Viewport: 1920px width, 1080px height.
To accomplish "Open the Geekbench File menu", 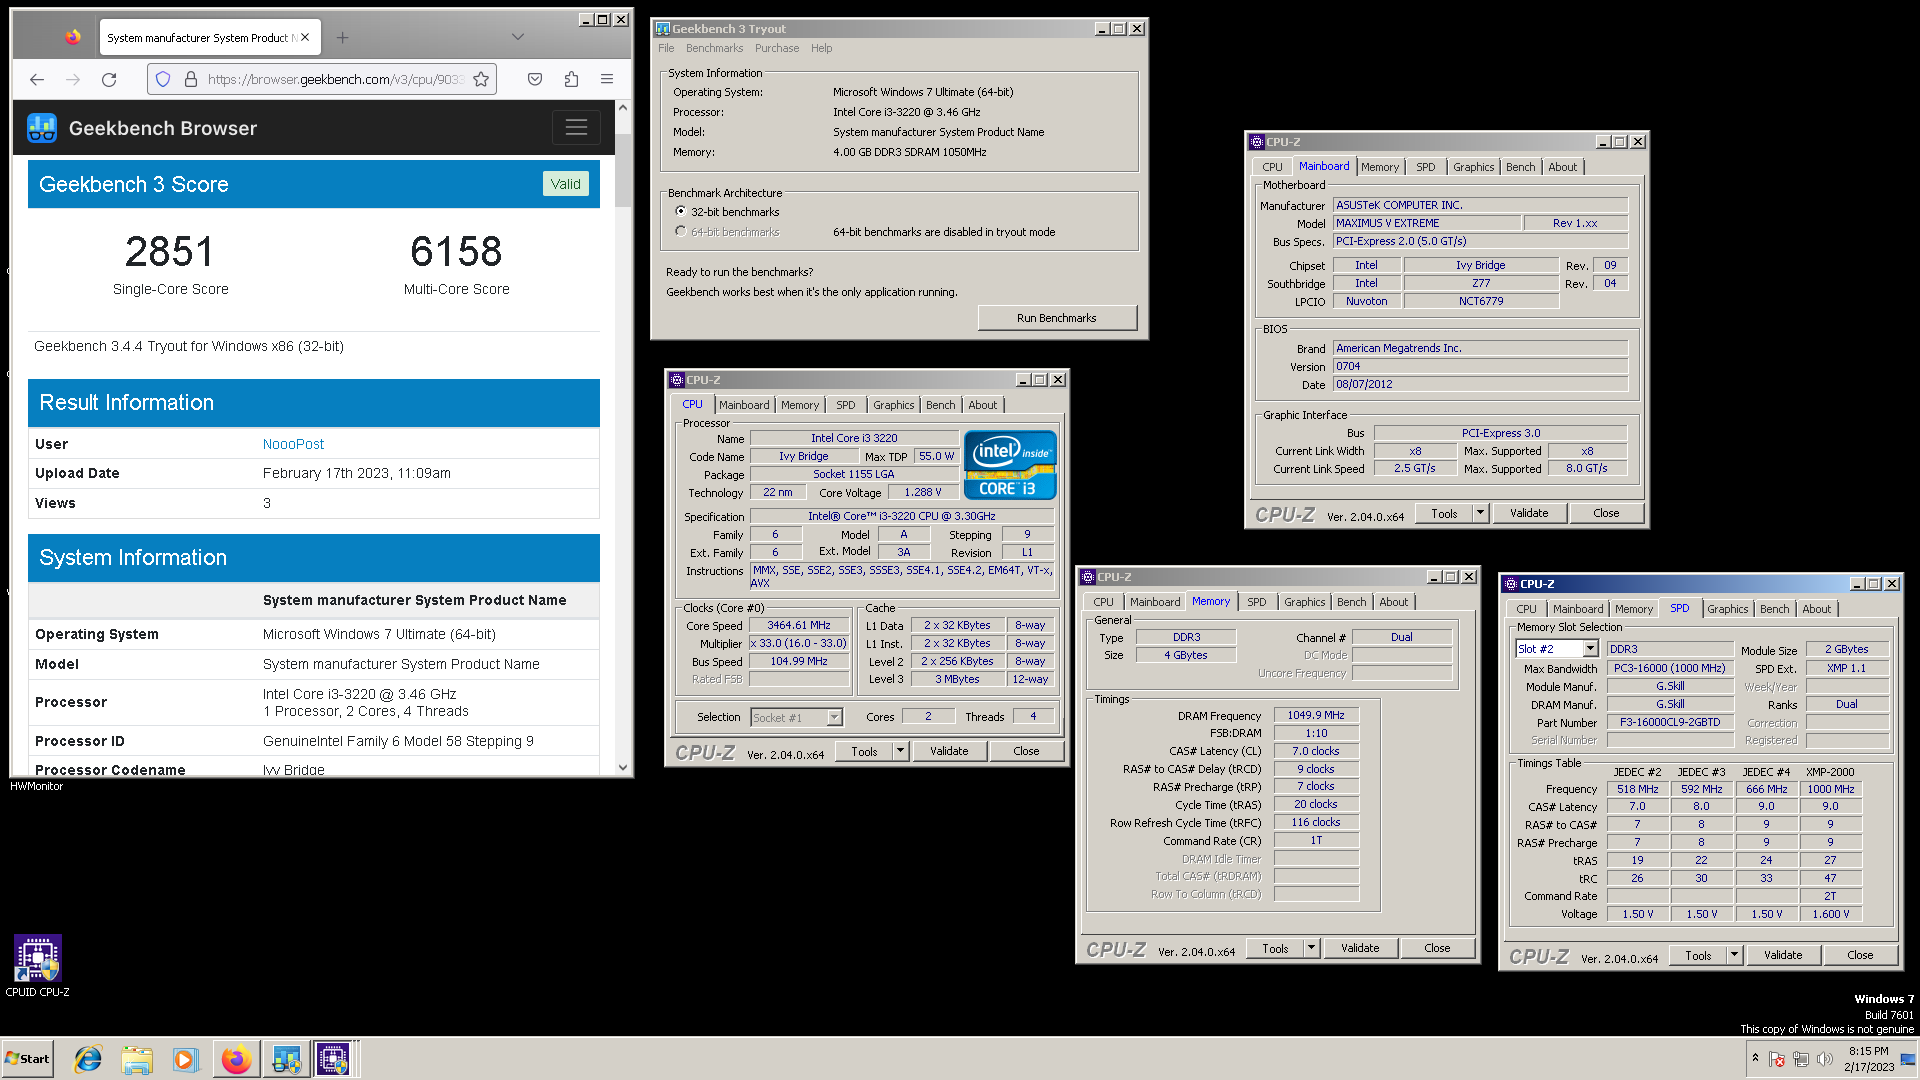I will click(x=666, y=48).
